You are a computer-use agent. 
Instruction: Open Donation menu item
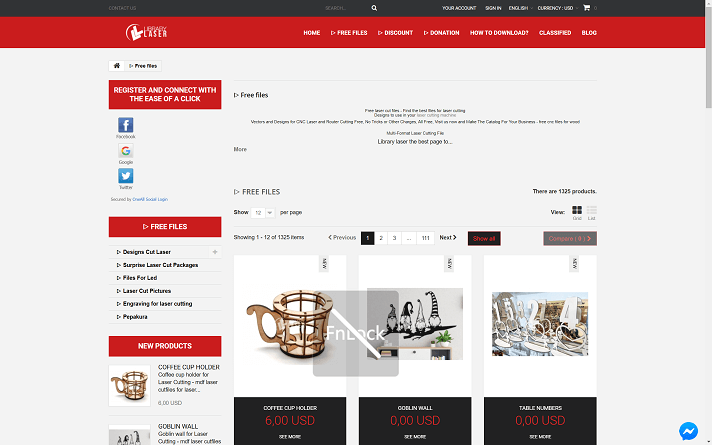[x=441, y=33]
